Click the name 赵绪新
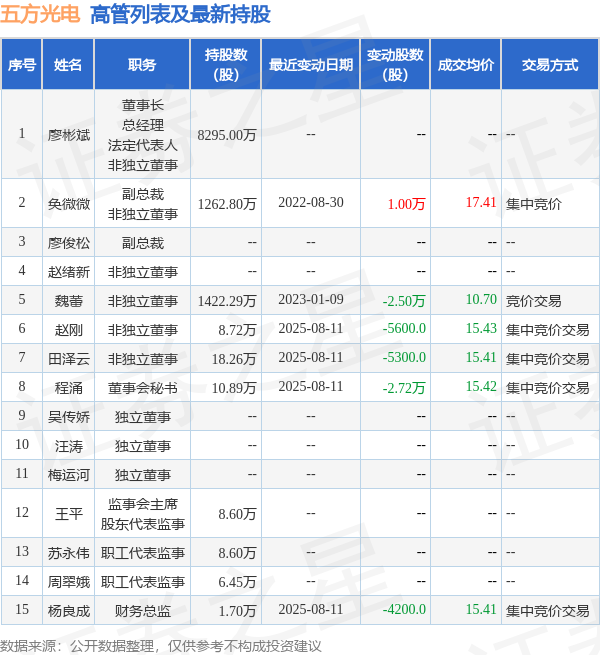 point(69,272)
